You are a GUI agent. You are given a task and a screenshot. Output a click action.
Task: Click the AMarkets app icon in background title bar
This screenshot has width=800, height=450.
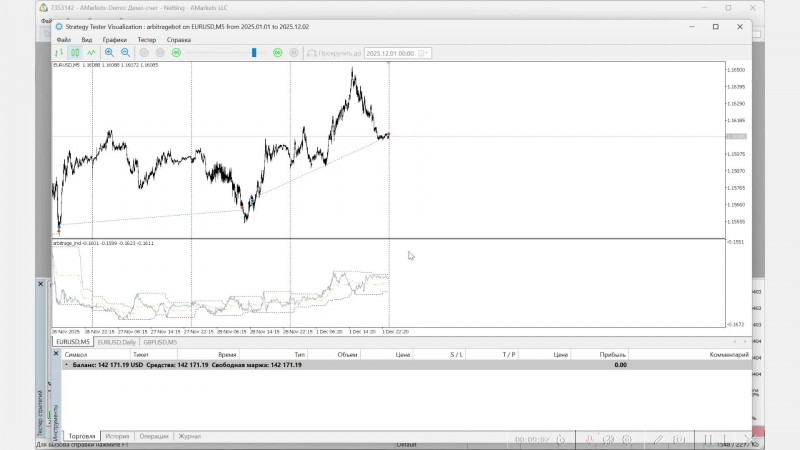click(x=44, y=8)
